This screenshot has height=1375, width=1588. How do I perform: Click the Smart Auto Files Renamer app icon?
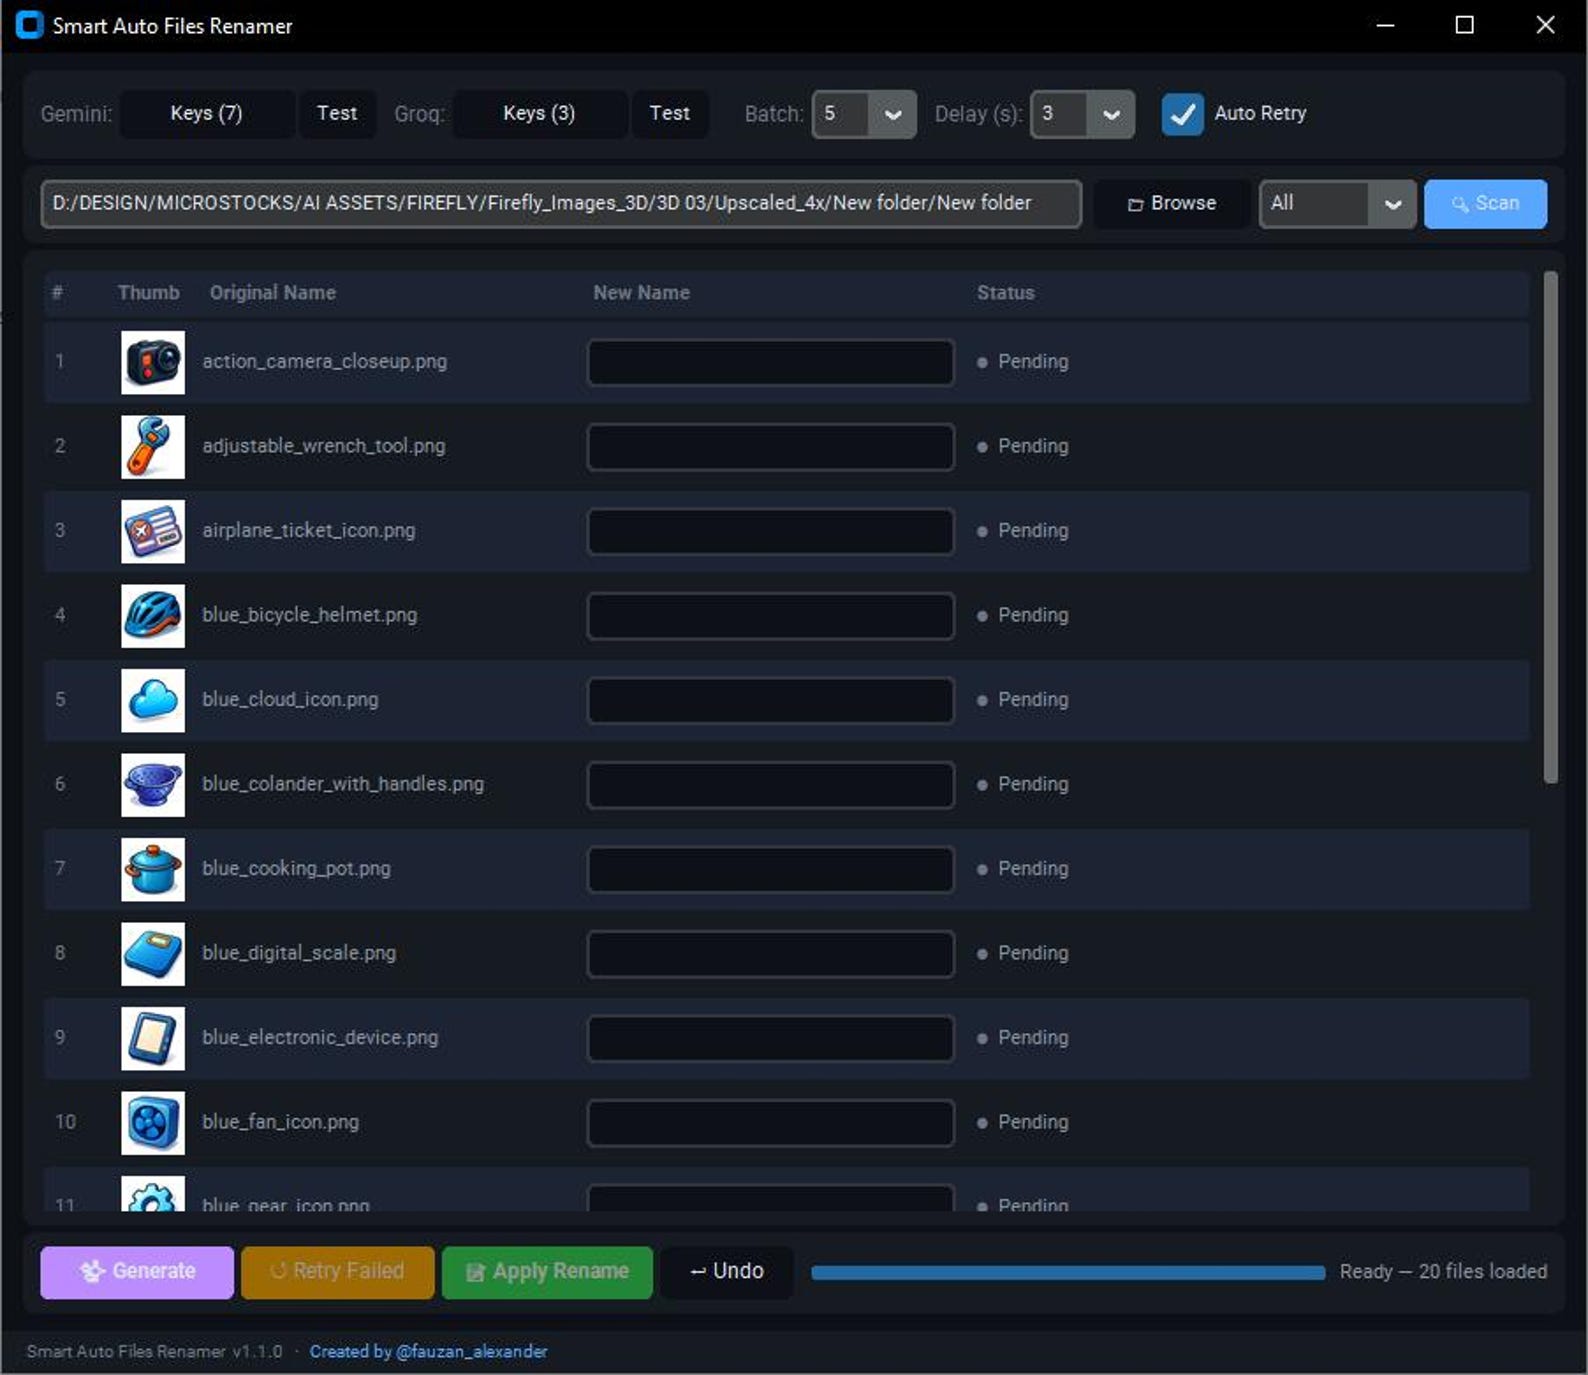[30, 25]
